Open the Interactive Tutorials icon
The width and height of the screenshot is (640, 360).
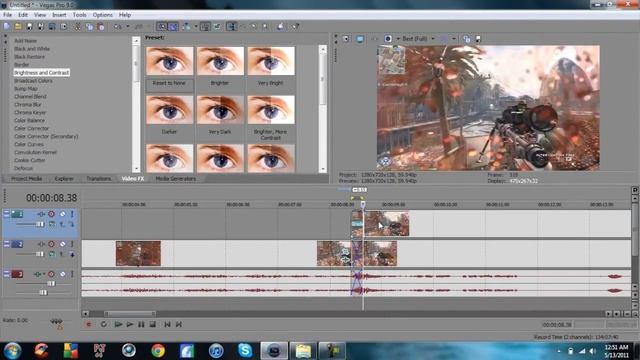point(280,27)
